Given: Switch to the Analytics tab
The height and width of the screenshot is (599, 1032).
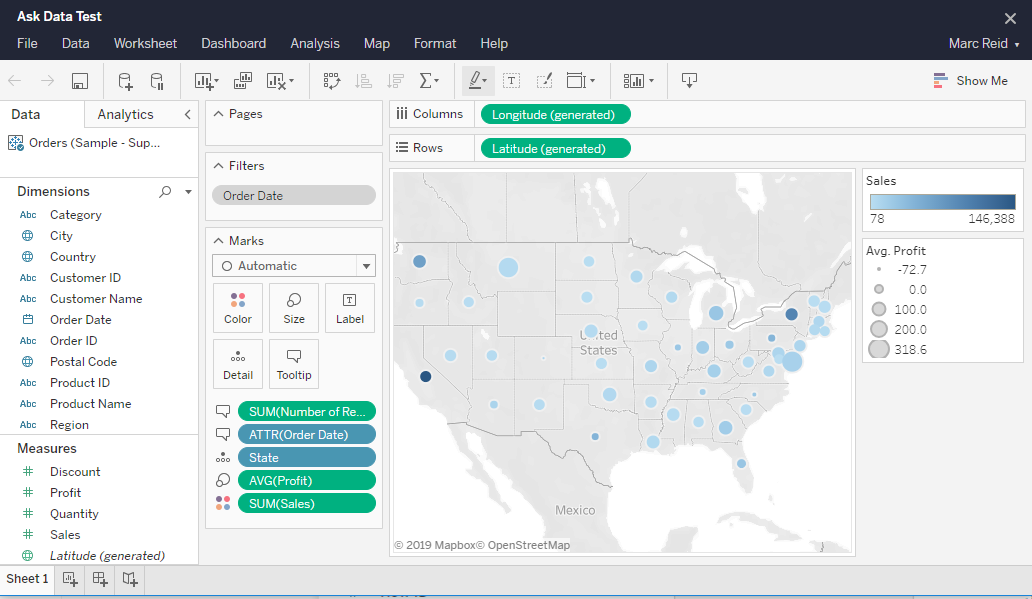Looking at the screenshot, I should [x=125, y=114].
